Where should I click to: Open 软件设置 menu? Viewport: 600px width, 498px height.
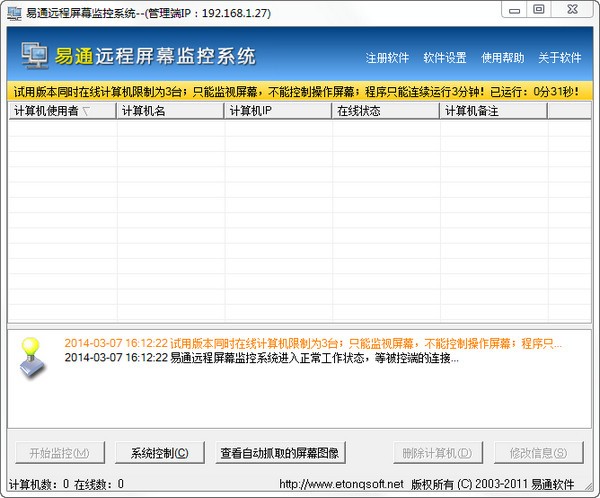(x=445, y=57)
